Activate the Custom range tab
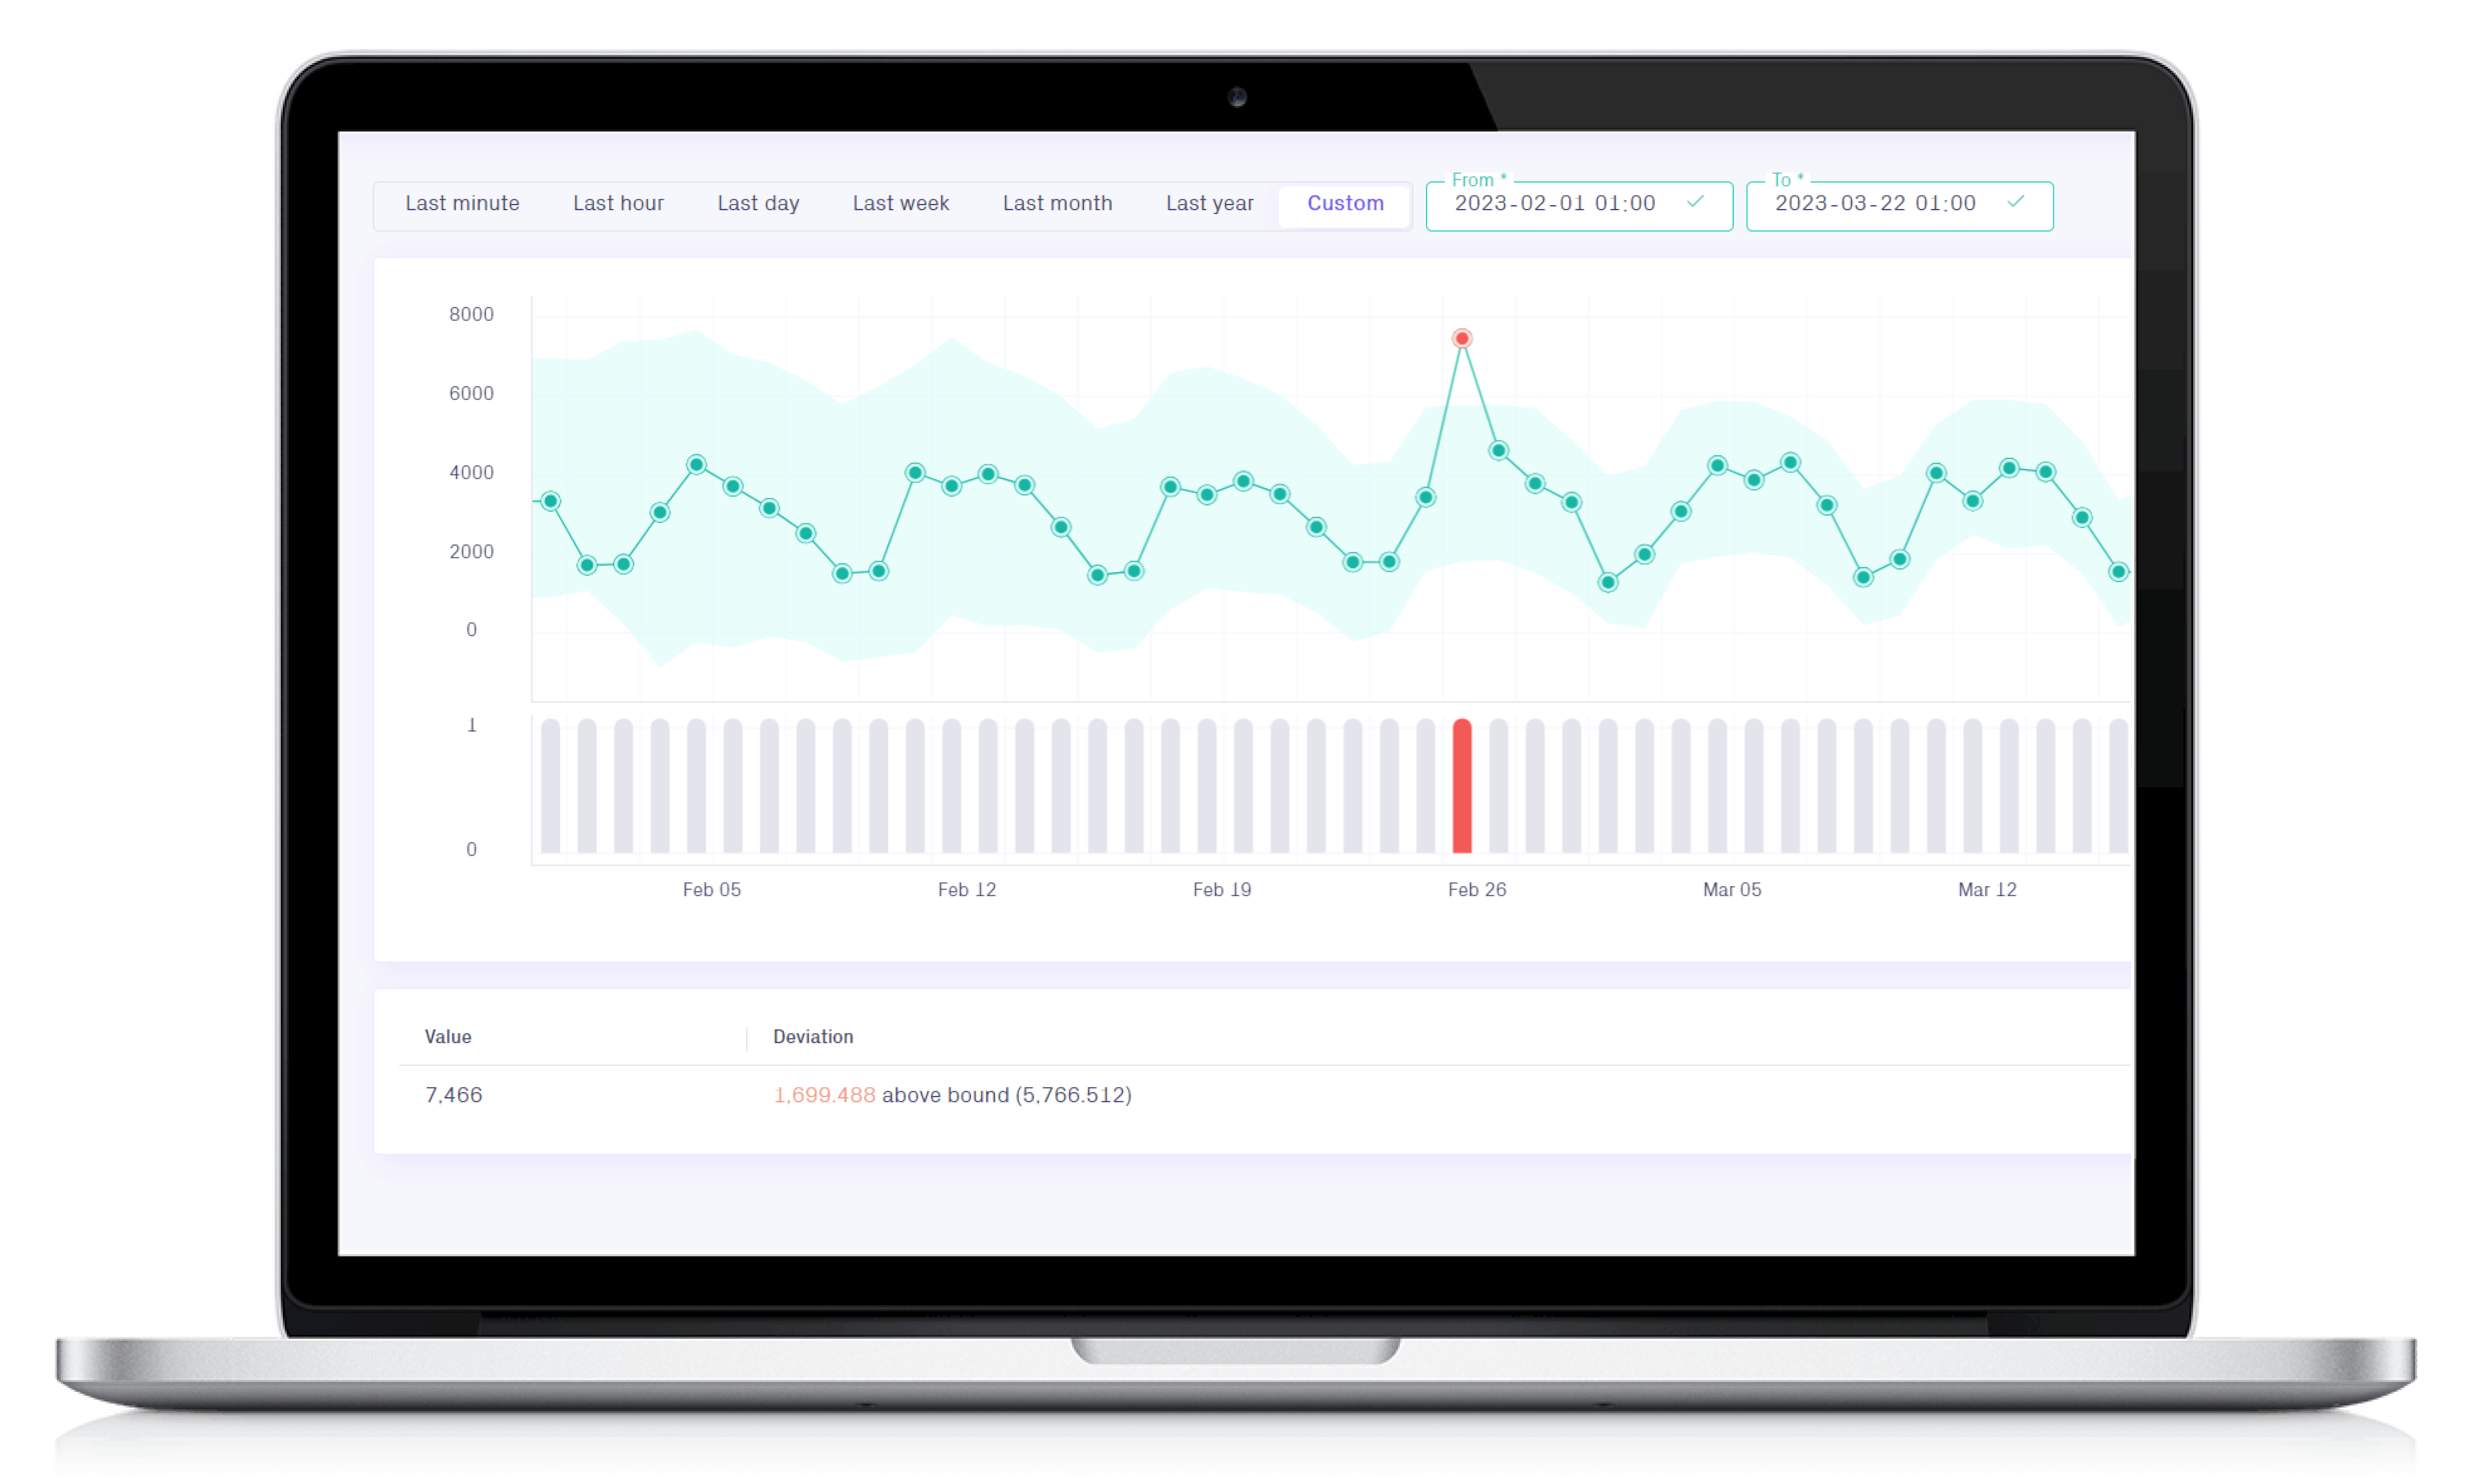Screen dimensions: 2474x1484 (x=1345, y=204)
